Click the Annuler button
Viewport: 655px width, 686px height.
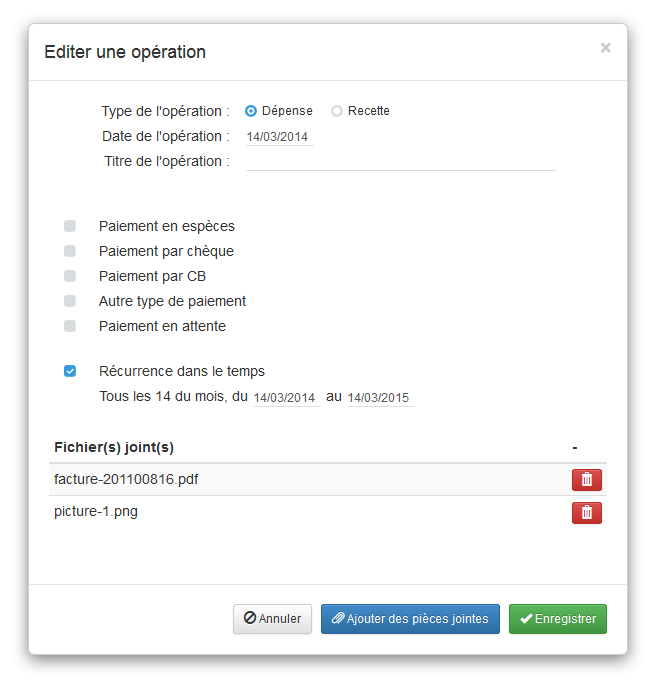273,619
